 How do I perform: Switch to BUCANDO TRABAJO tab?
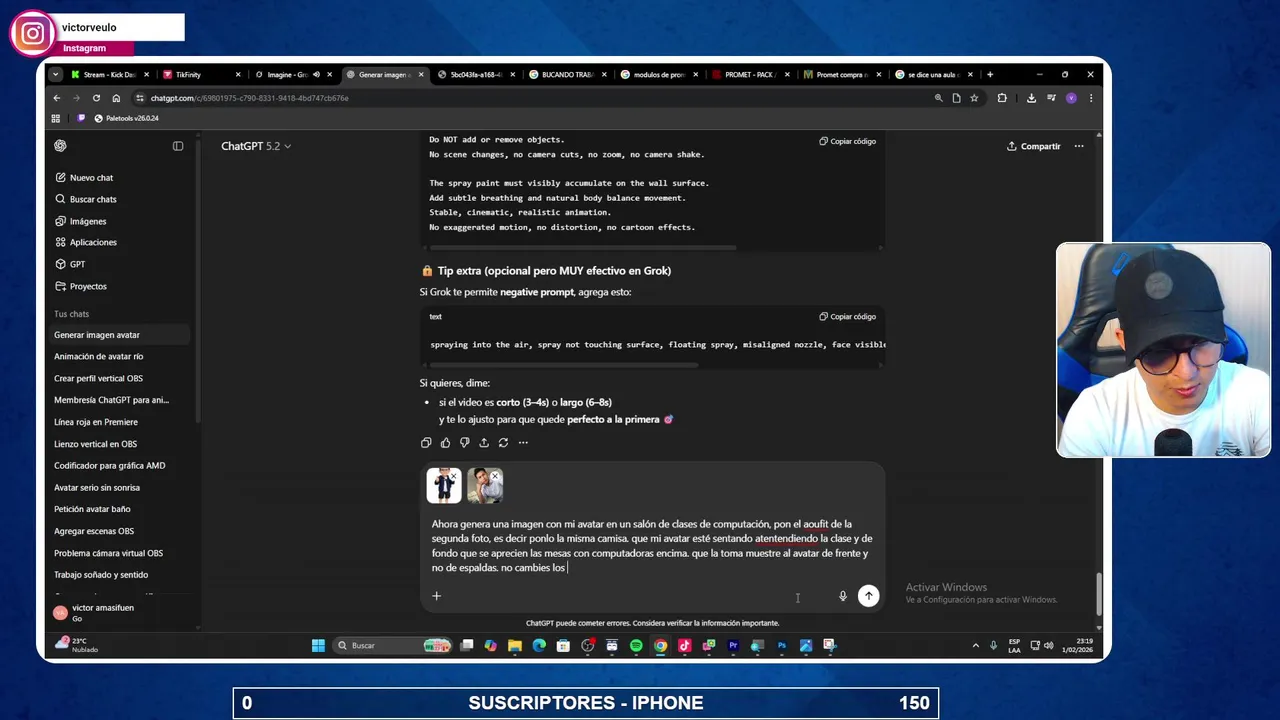coord(567,75)
